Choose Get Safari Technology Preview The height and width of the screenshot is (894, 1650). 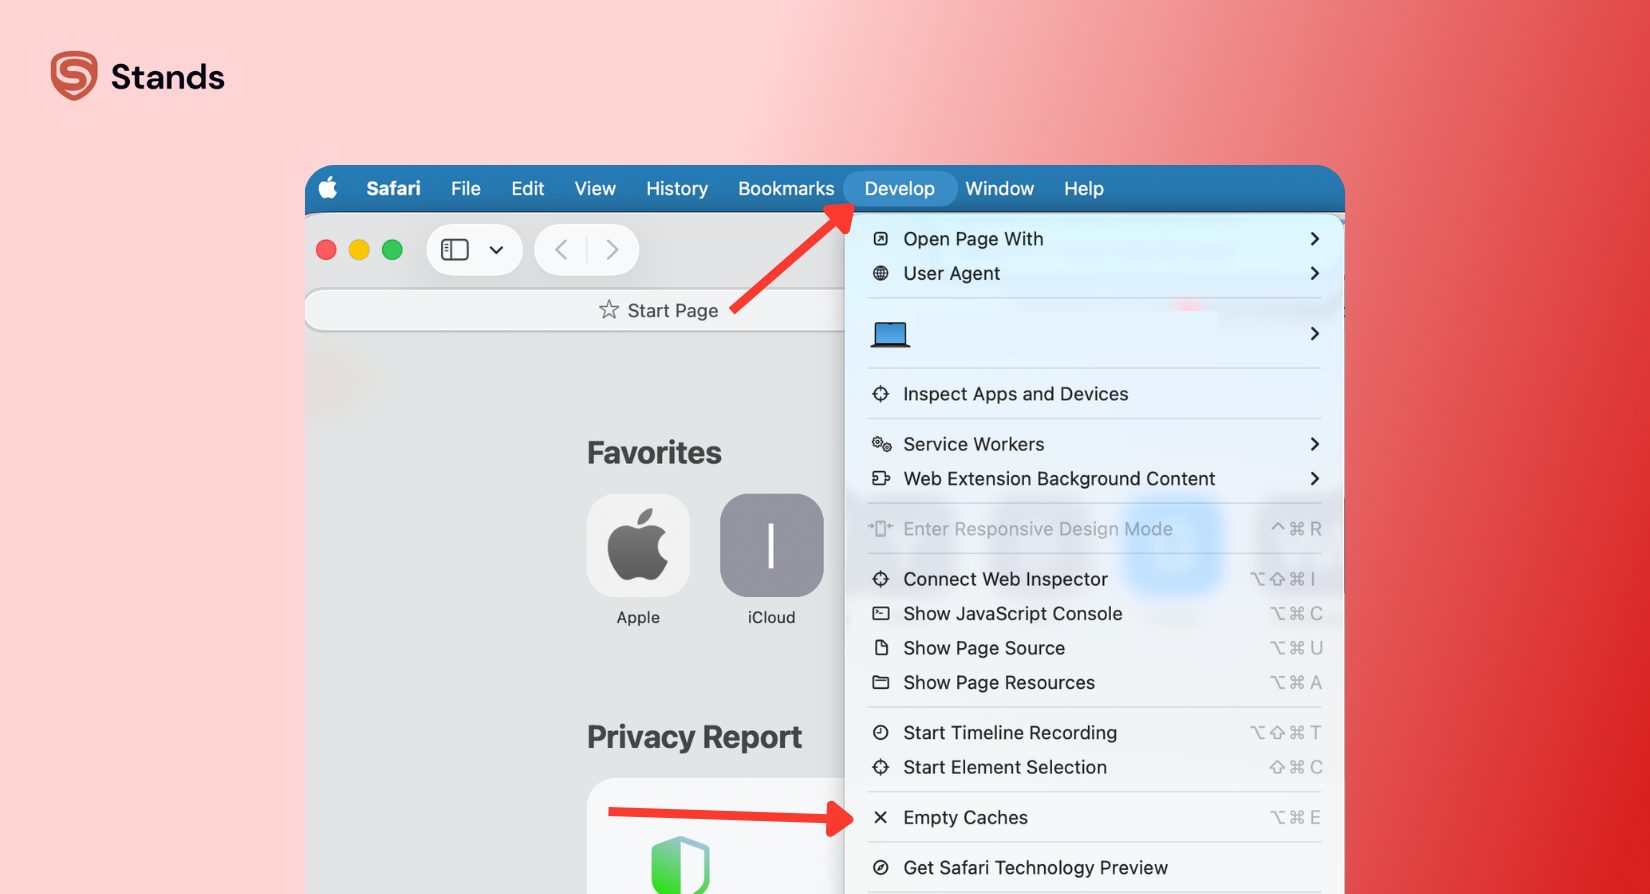(x=1095, y=868)
